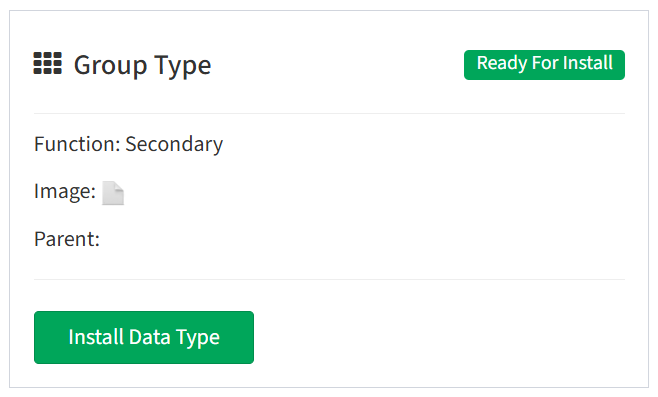Screen dimensions: 658x397
Task: Click the words Data Type on button
Action: click(x=174, y=338)
